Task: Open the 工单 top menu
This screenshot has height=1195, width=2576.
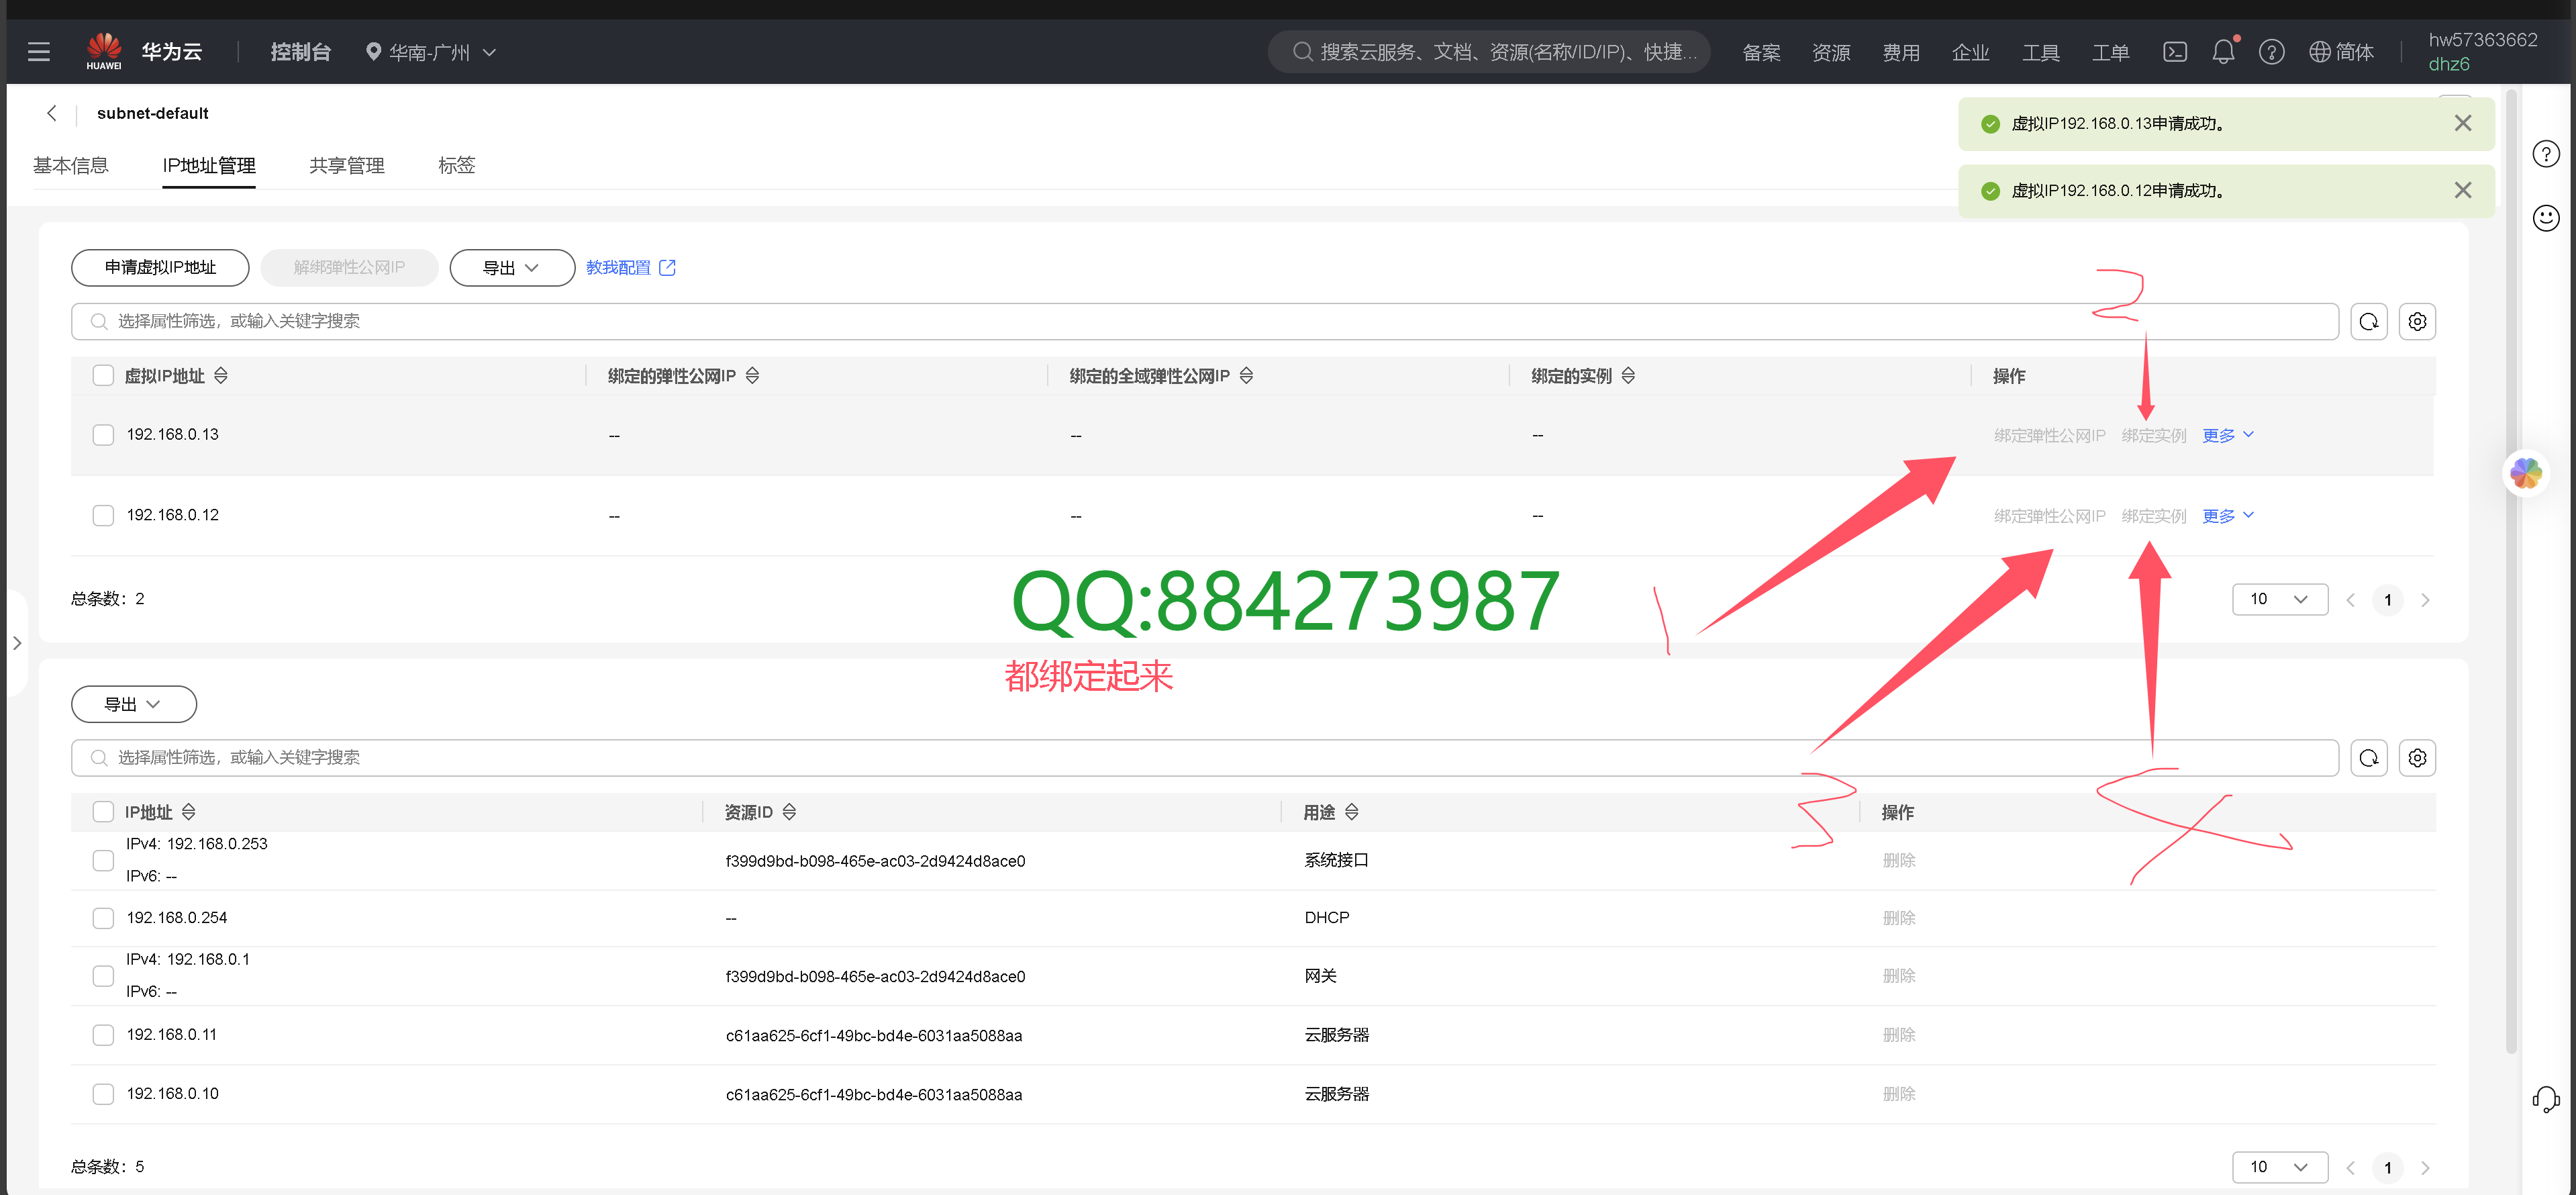Action: pos(2111,52)
